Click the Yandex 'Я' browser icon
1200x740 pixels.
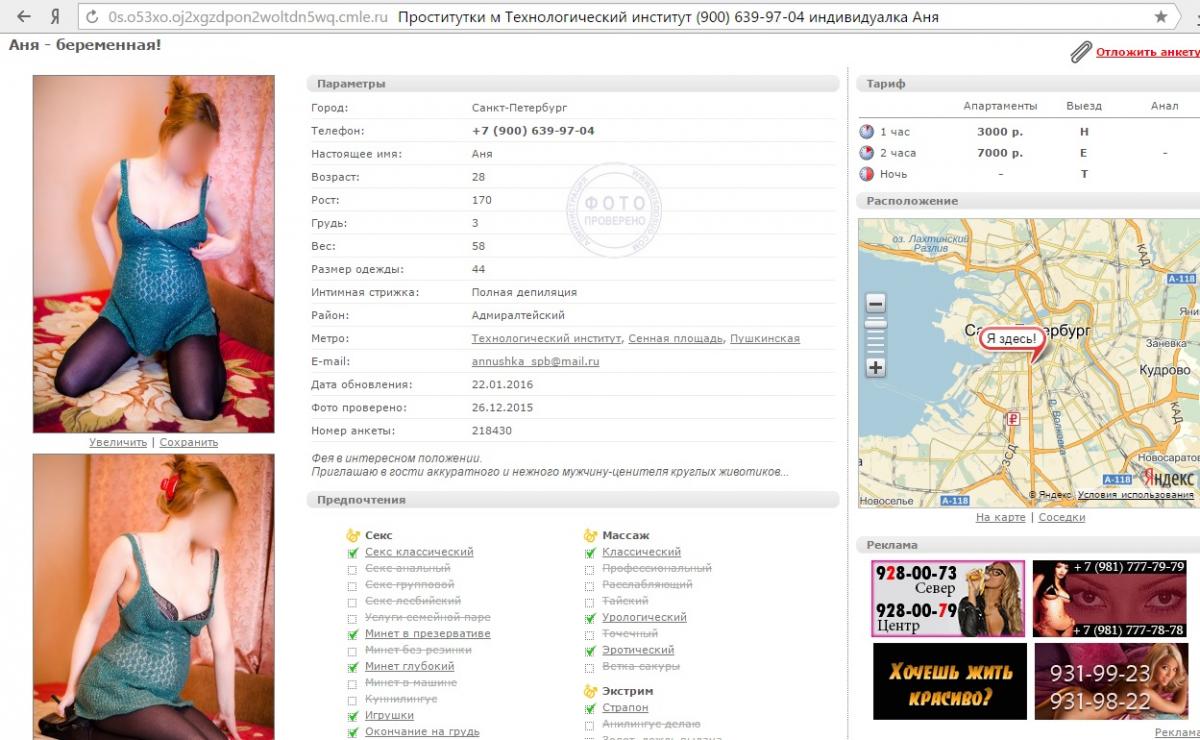point(56,17)
